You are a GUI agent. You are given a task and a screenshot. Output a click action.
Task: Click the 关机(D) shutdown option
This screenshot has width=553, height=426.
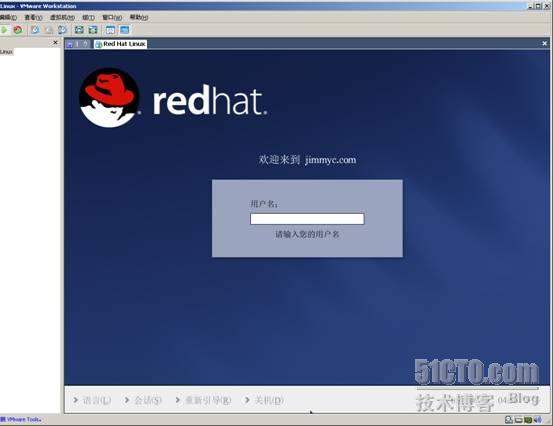point(264,400)
